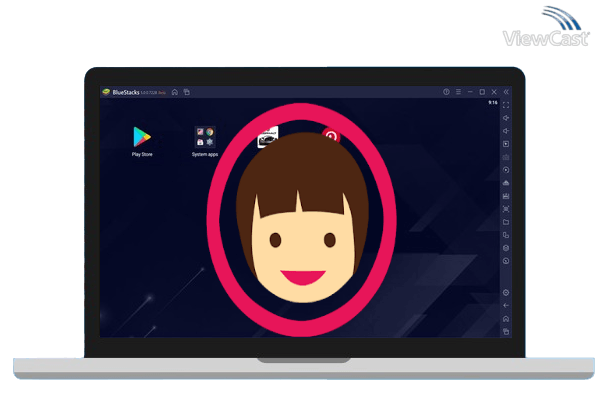Open the settings gear in sidebar

click(x=506, y=292)
